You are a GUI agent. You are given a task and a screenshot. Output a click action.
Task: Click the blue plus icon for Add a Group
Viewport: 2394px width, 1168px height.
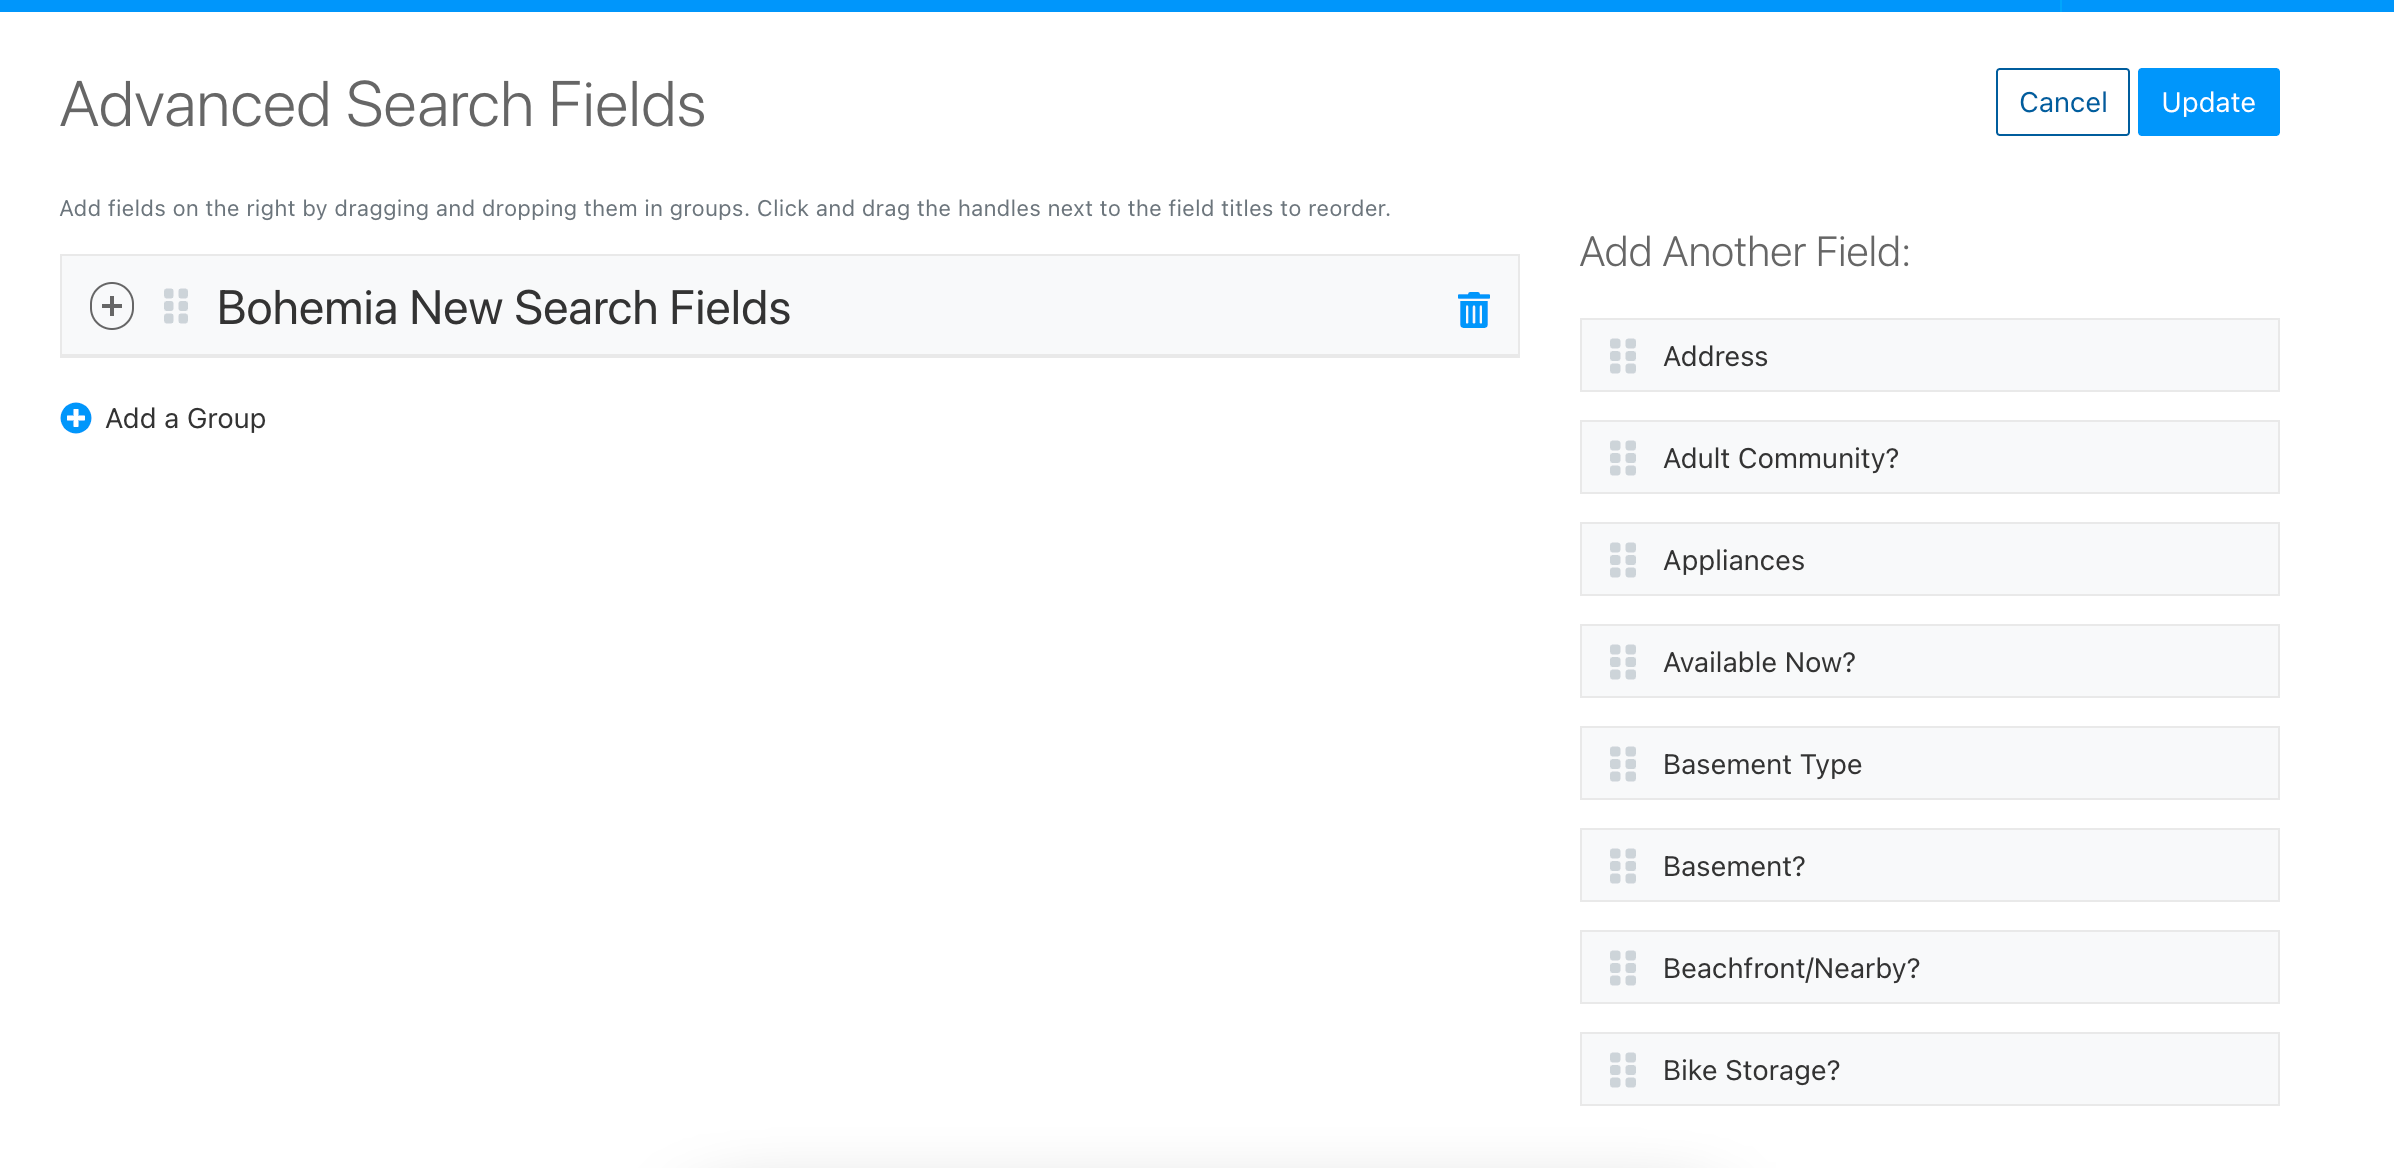(76, 418)
